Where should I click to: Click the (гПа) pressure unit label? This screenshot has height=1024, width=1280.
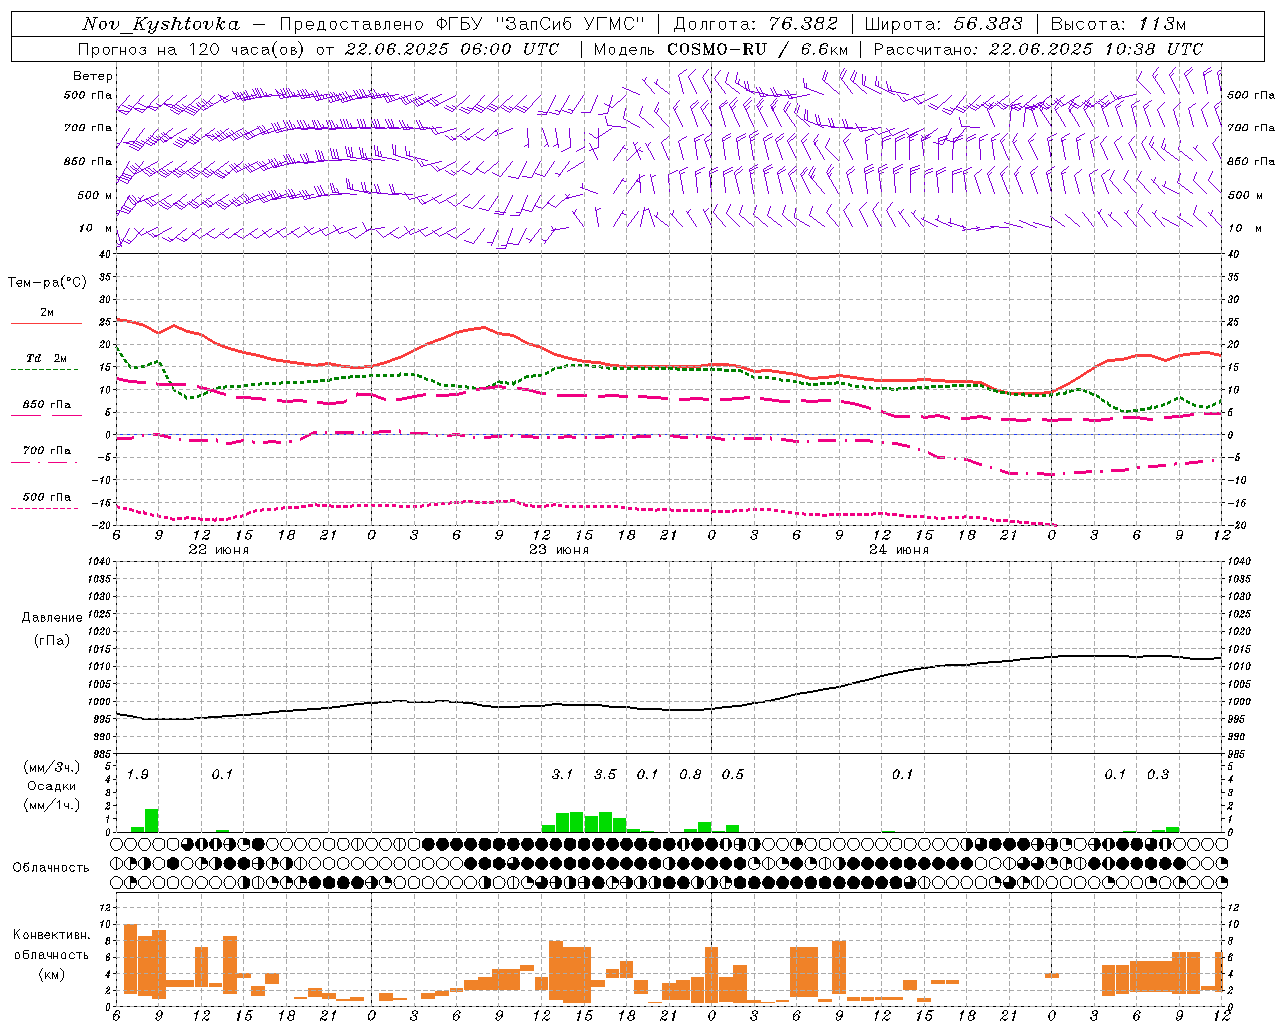pos(52,640)
